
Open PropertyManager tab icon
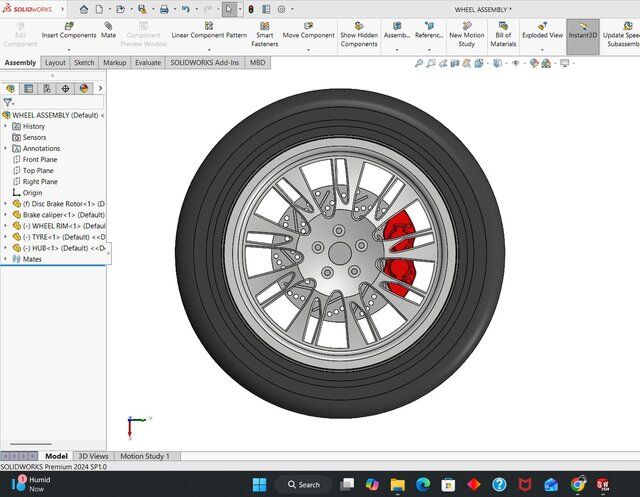(x=29, y=88)
